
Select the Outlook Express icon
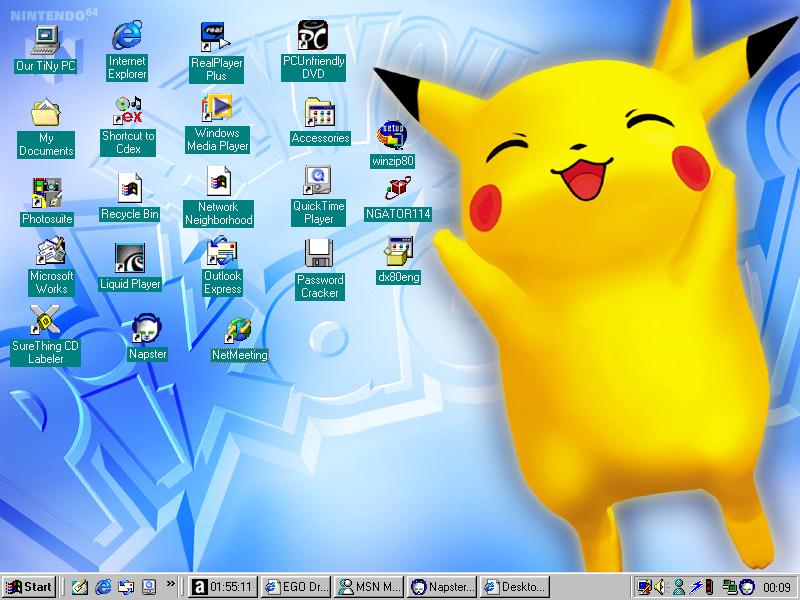point(222,252)
